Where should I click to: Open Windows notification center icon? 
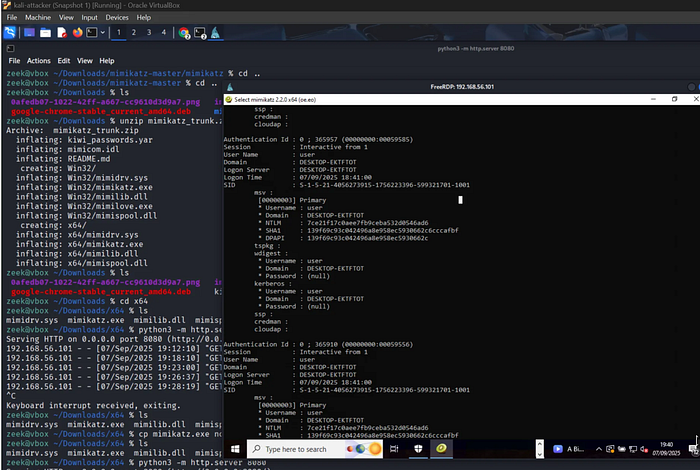(x=693, y=449)
